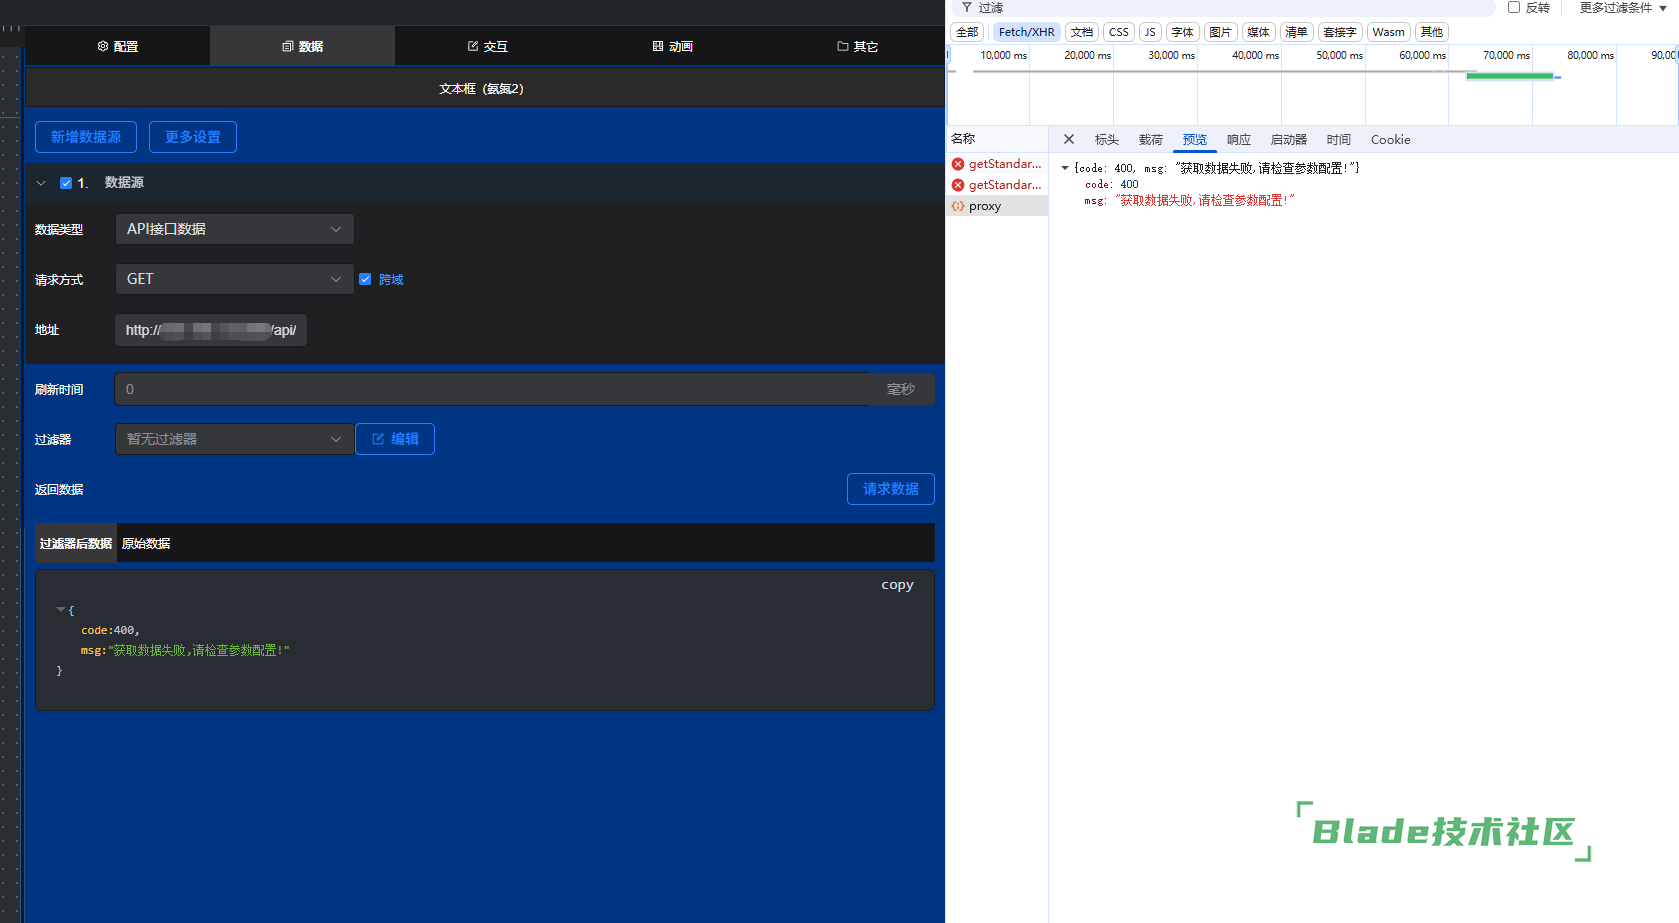The height and width of the screenshot is (923, 1679).
Task: Switch to the 交互 tab
Action: pos(488,46)
